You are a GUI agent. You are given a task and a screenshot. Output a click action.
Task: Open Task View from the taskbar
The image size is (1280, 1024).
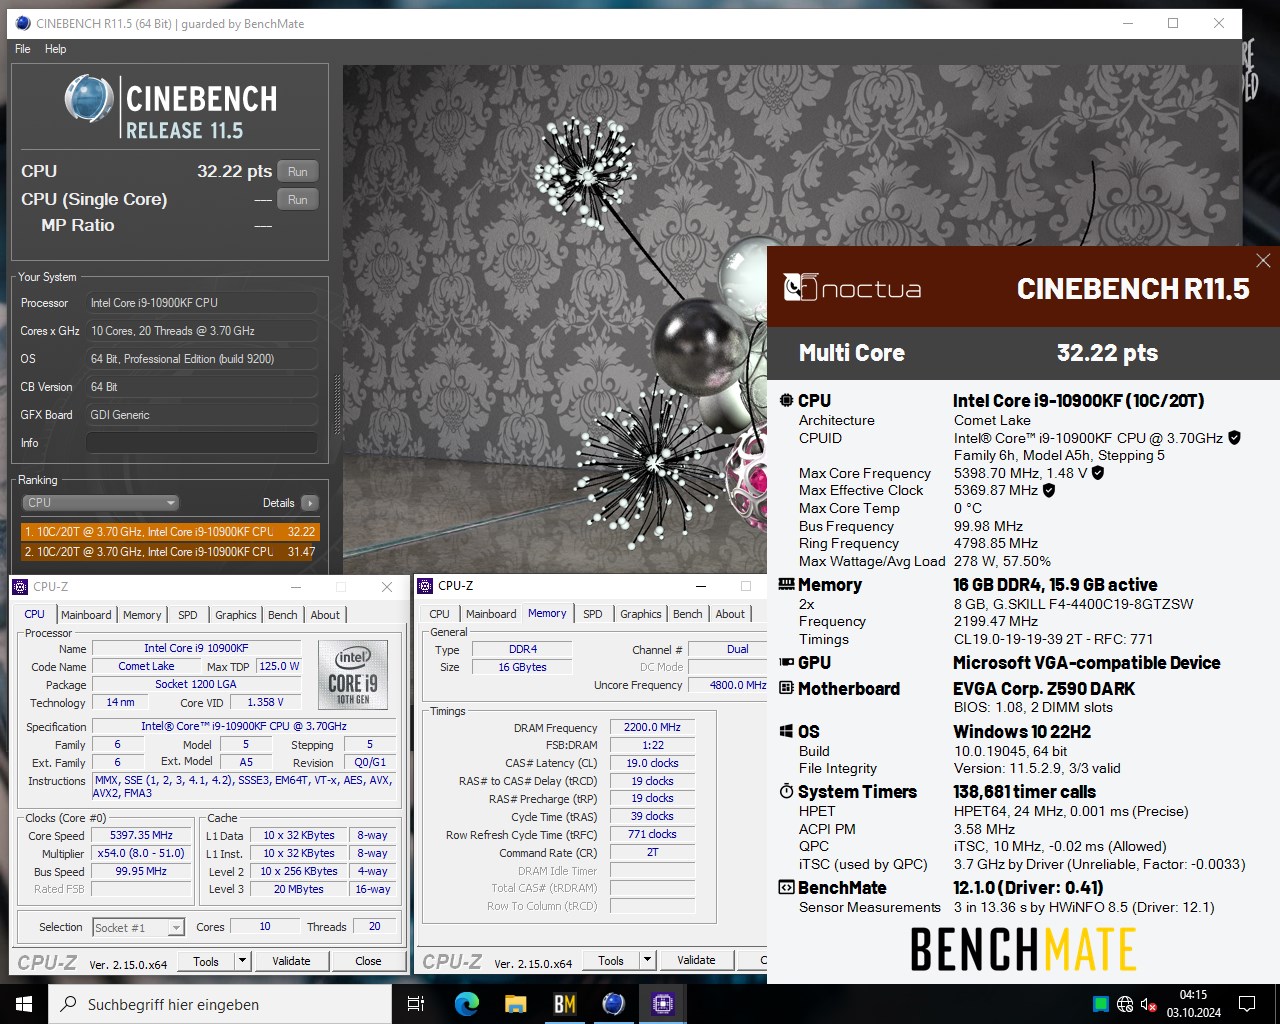[416, 1004]
